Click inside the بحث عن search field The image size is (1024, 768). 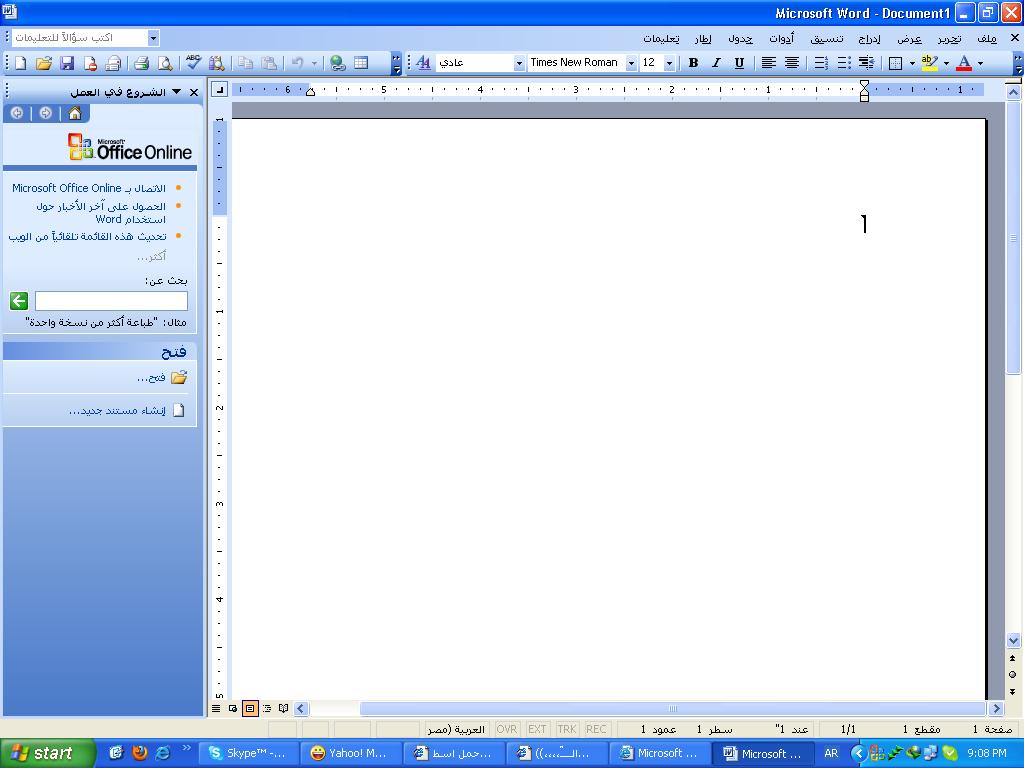[111, 301]
